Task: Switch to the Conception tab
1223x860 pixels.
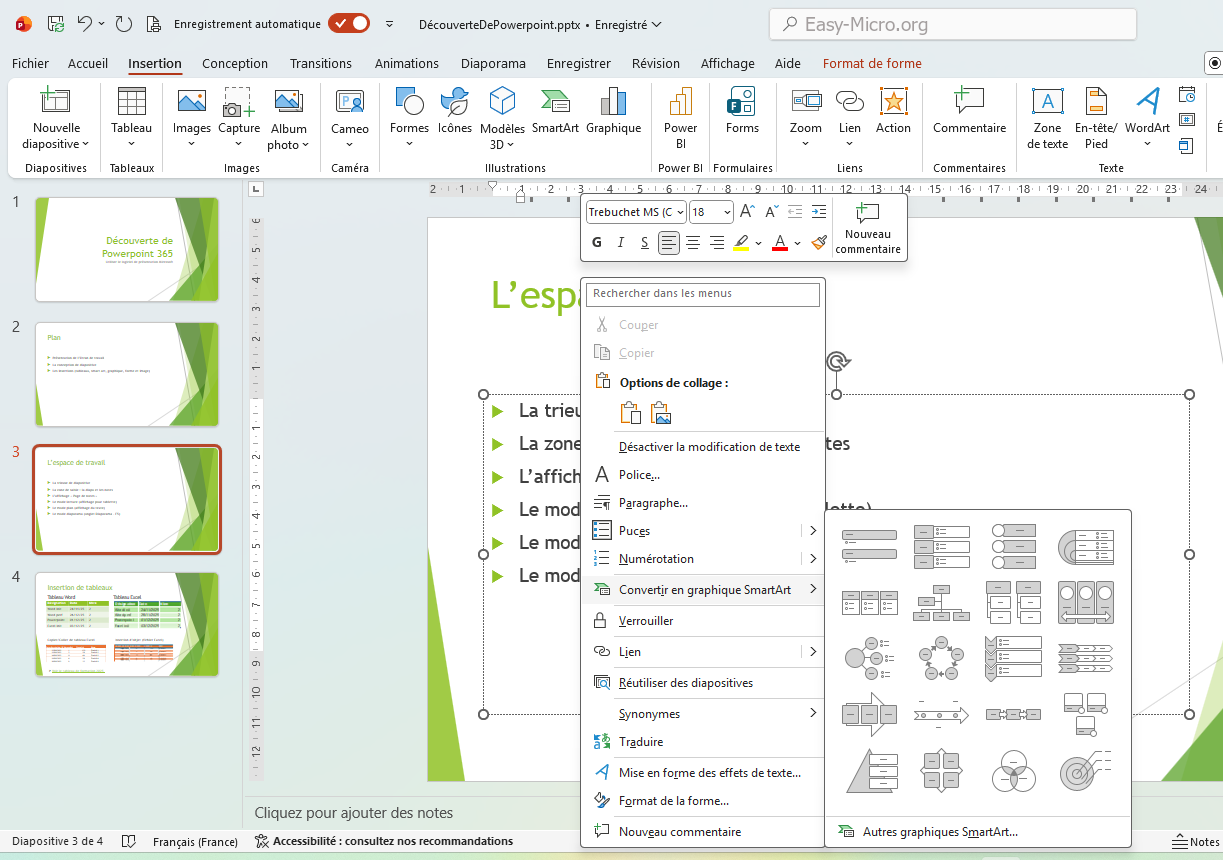Action: 235,63
